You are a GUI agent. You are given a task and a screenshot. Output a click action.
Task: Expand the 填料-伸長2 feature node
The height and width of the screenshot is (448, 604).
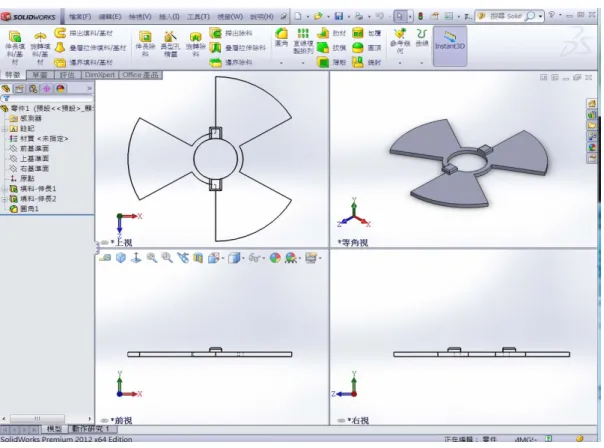click(4, 199)
